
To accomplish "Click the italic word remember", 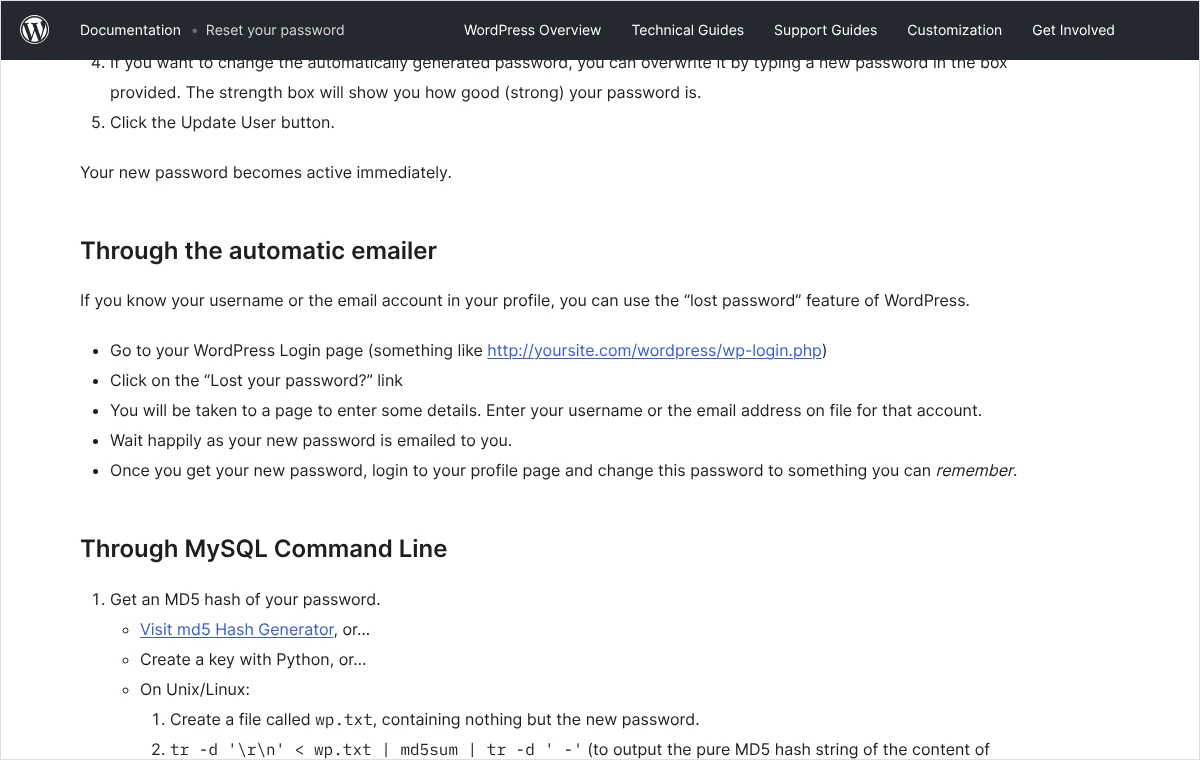I will coord(974,470).
